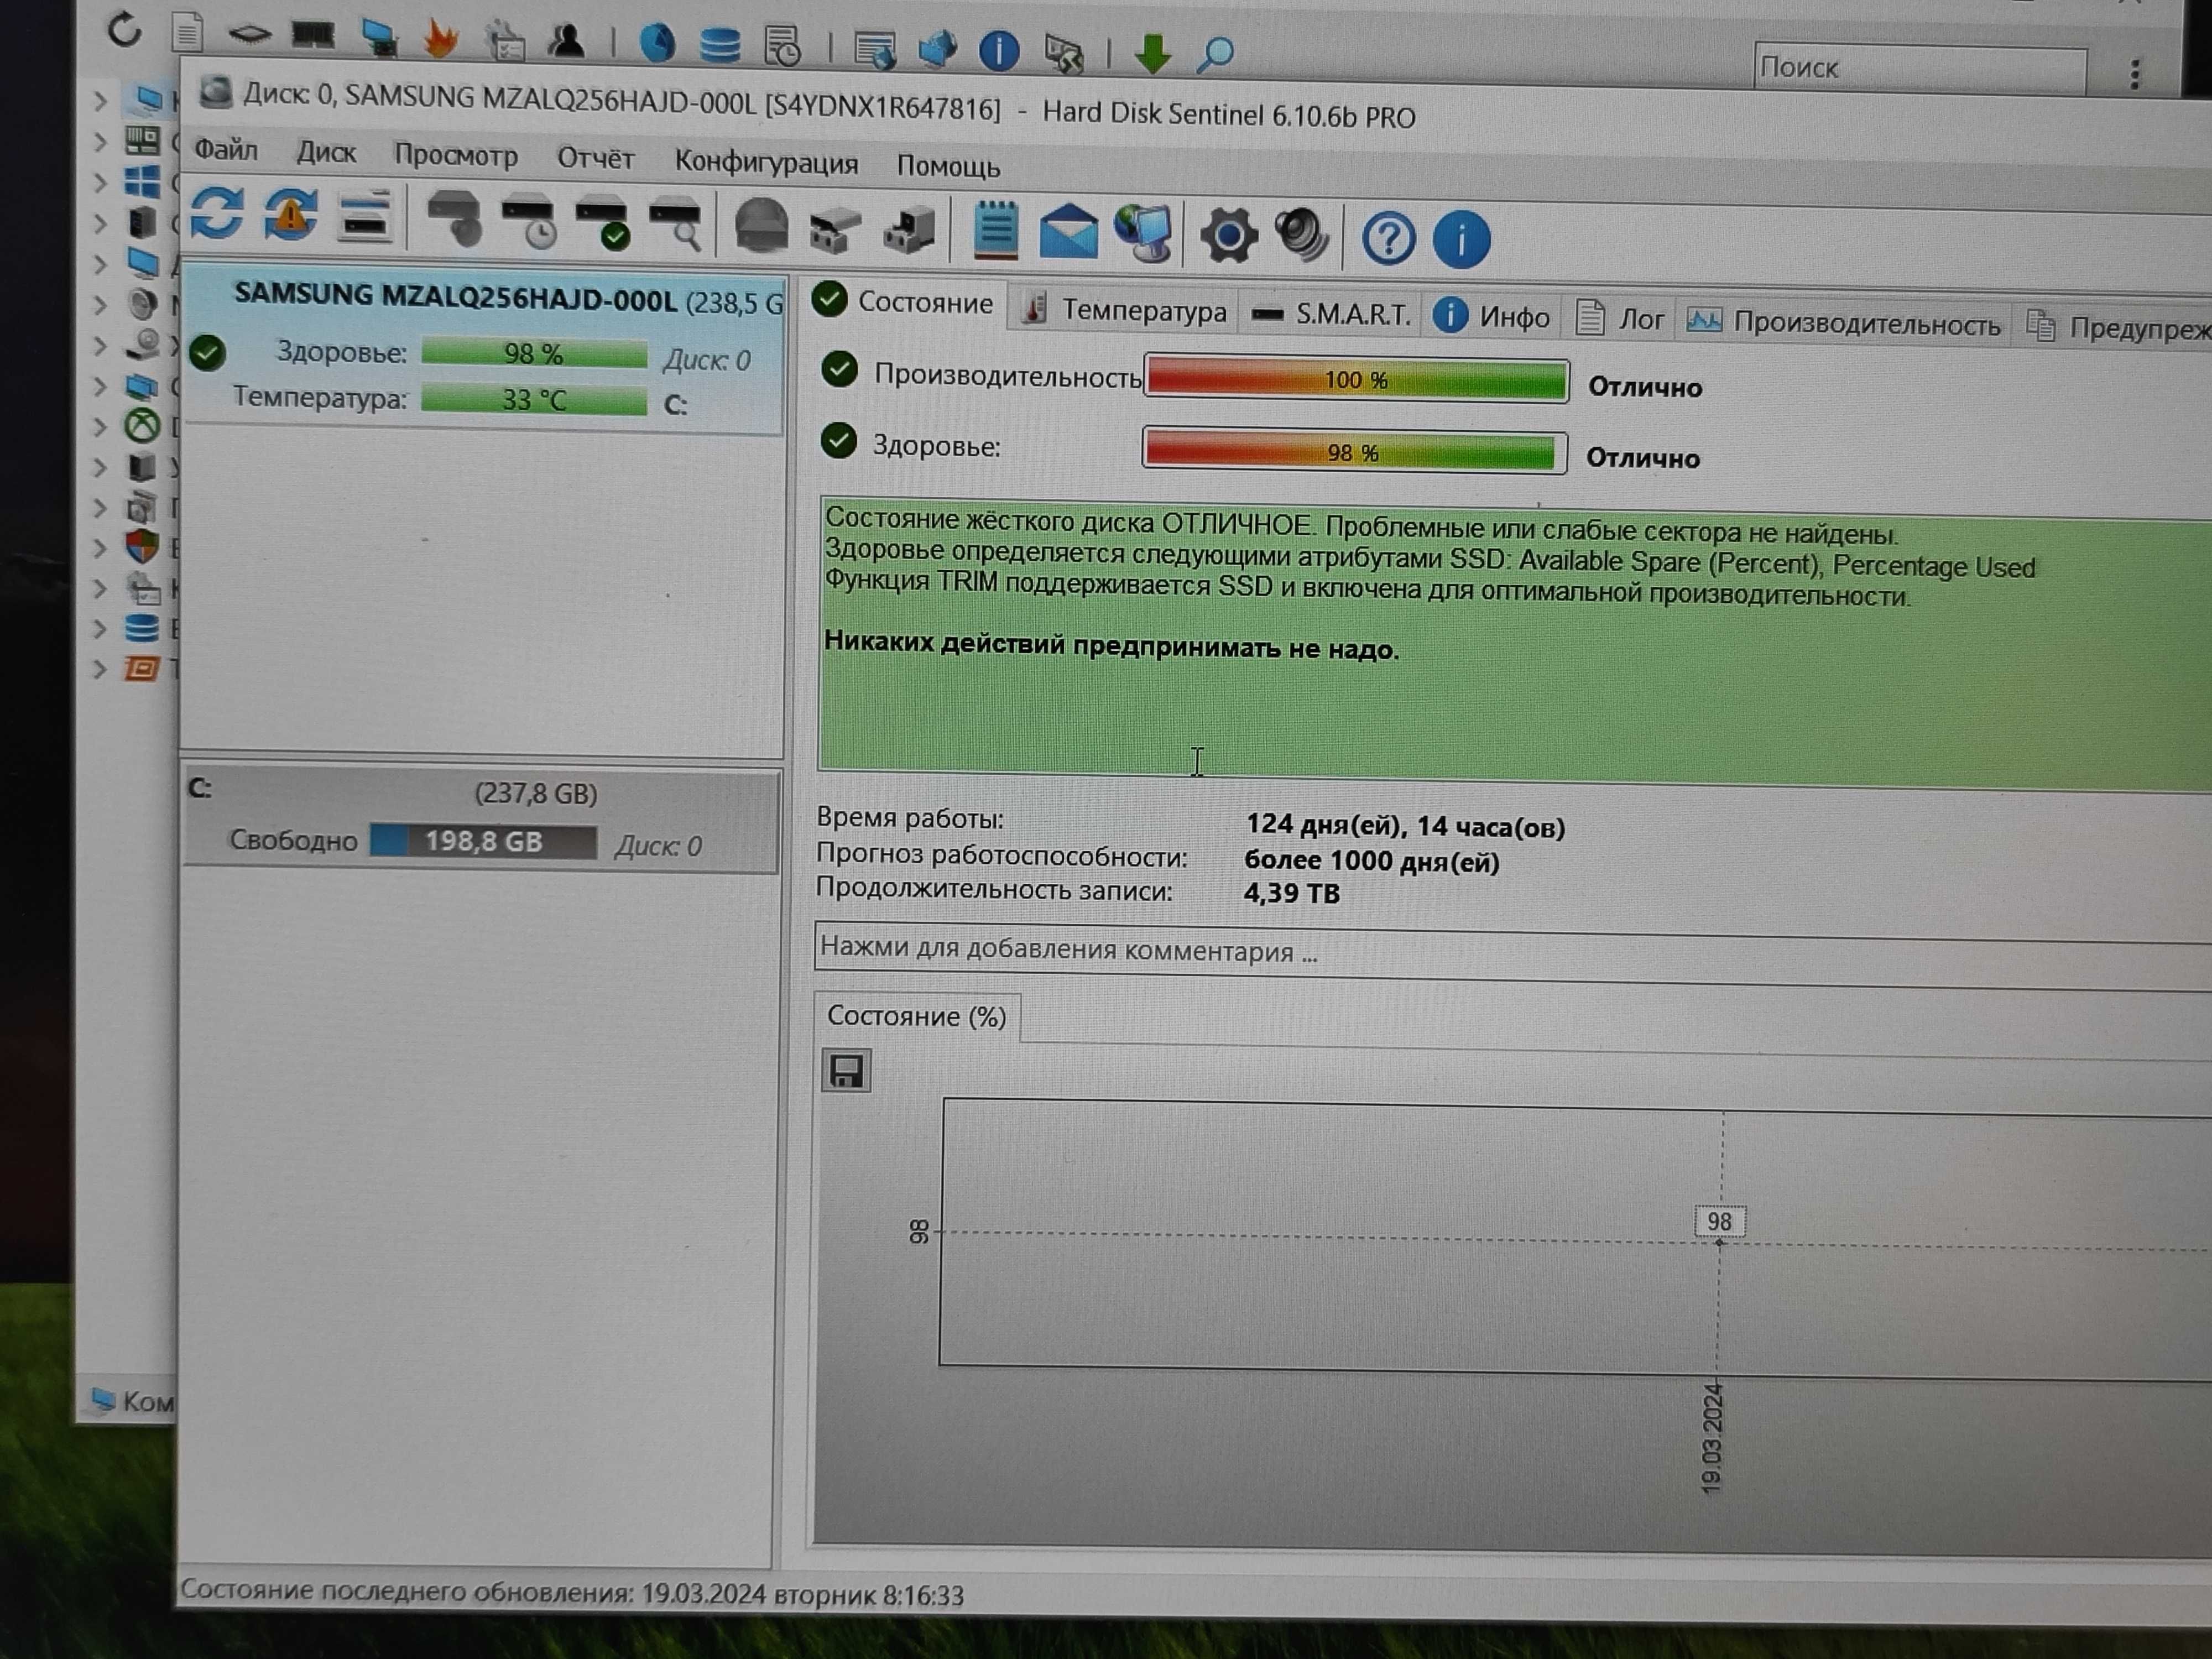Image resolution: width=2212 pixels, height=1659 pixels.
Task: Switch to the S.M.A.R.T. tab
Action: 1333,314
